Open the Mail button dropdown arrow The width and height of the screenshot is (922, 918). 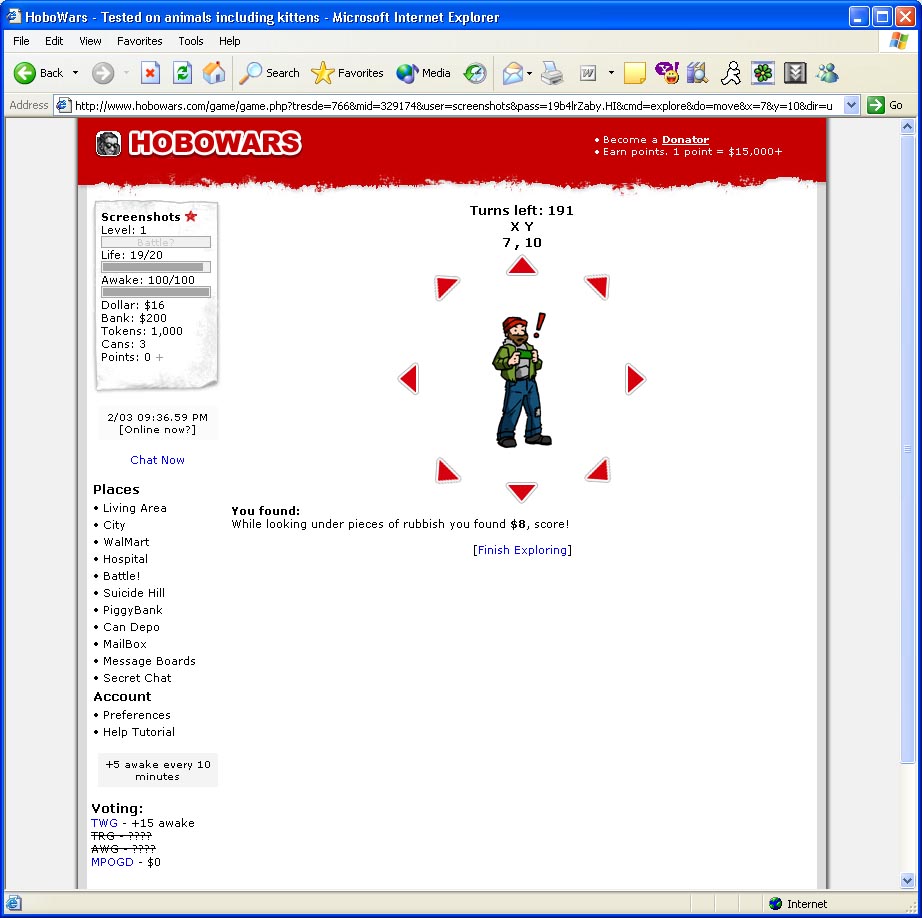pyautogui.click(x=529, y=73)
